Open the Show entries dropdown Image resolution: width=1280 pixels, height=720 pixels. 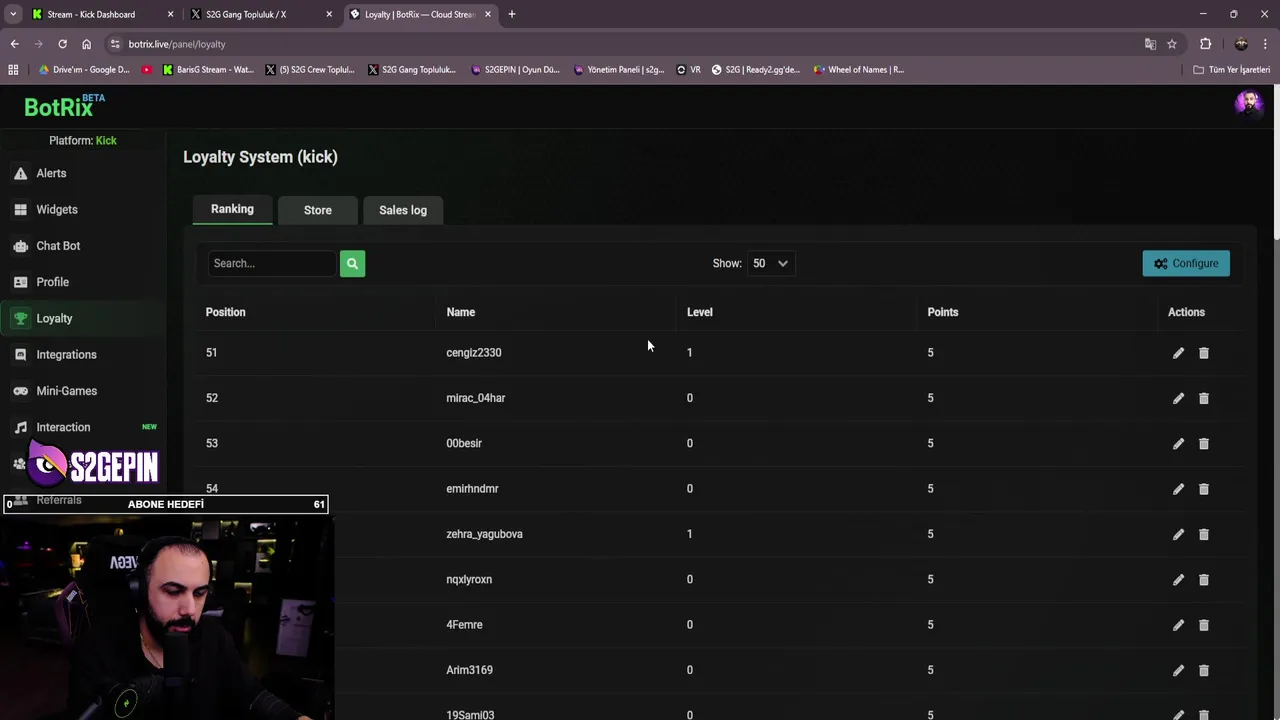(770, 263)
